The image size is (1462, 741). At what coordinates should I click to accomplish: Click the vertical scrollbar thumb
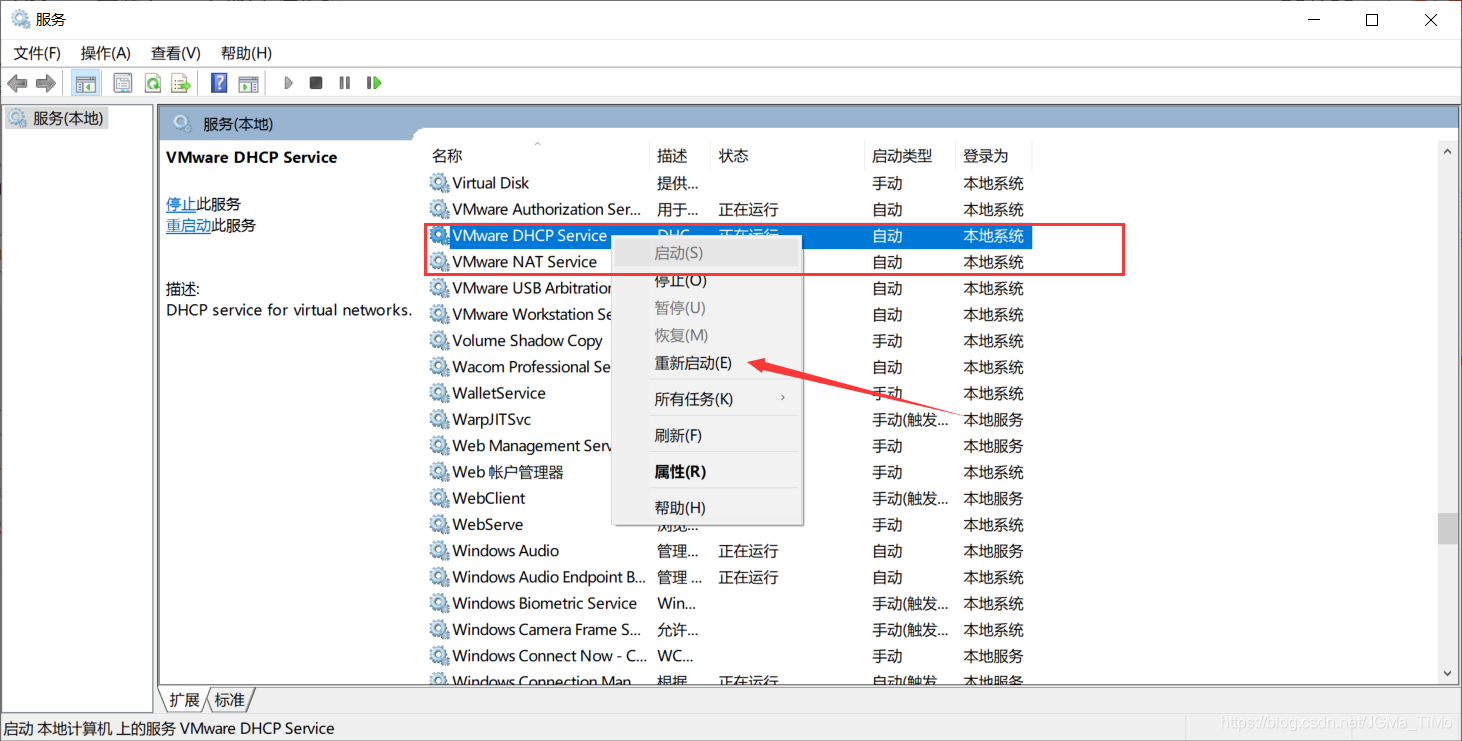tap(1447, 529)
